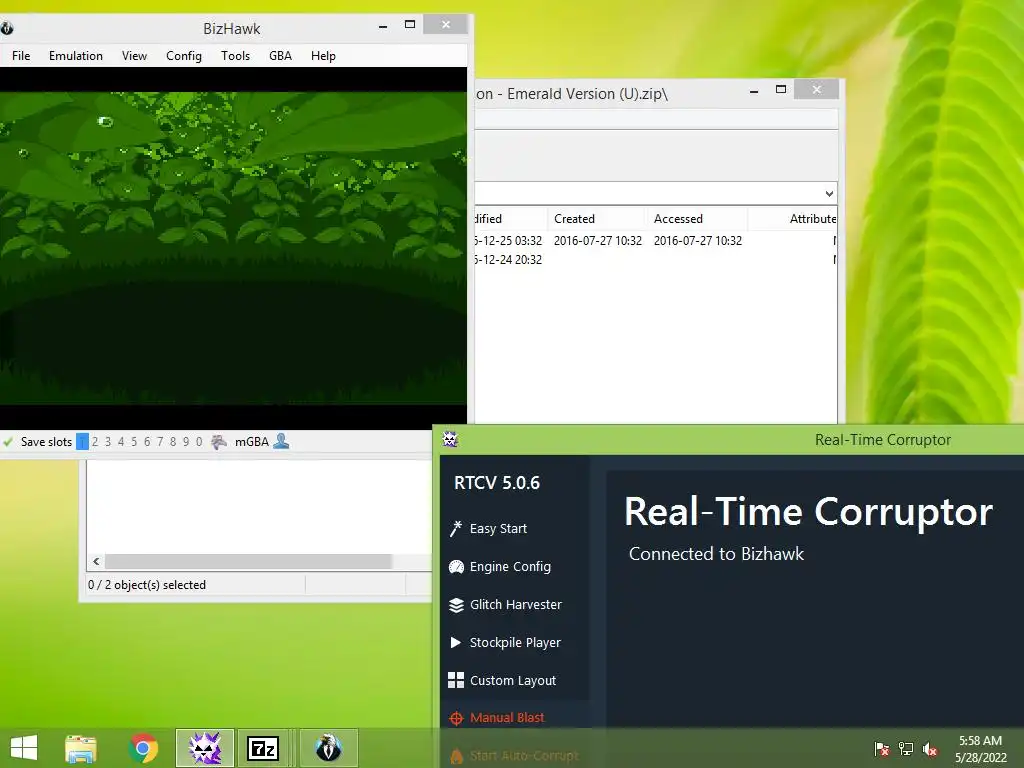Open the Glitch Harvester panel

click(505, 604)
